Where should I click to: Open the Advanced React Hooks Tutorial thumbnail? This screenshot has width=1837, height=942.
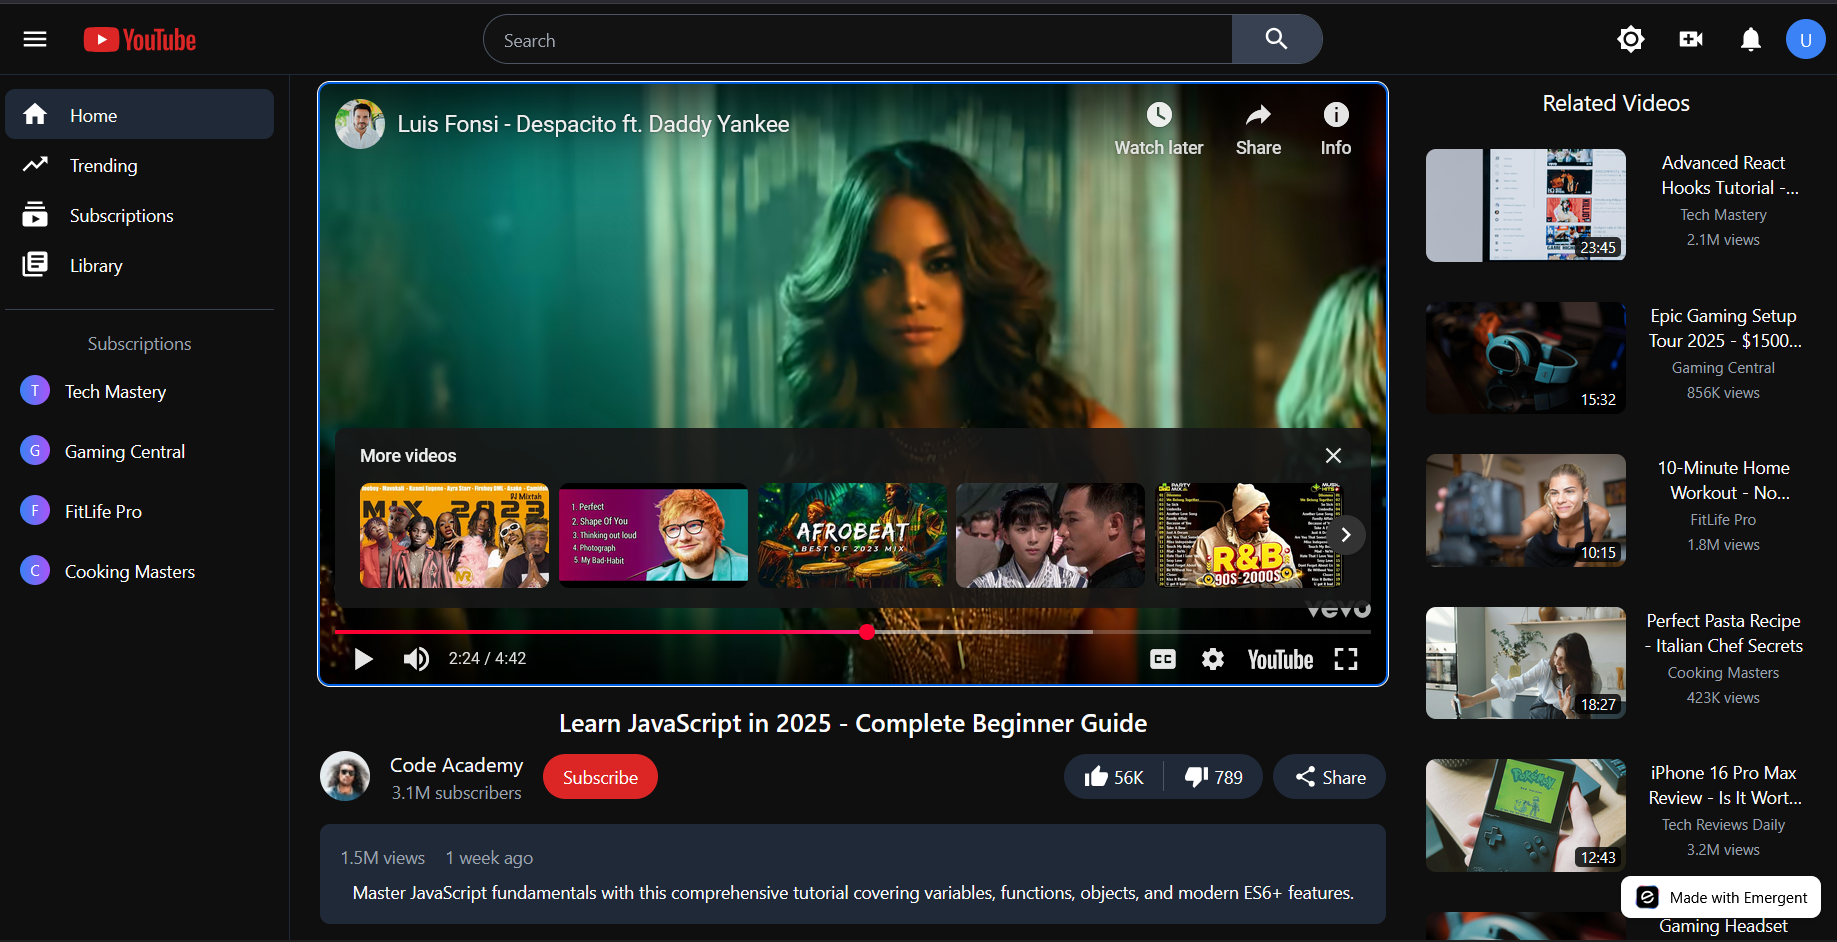(x=1526, y=205)
